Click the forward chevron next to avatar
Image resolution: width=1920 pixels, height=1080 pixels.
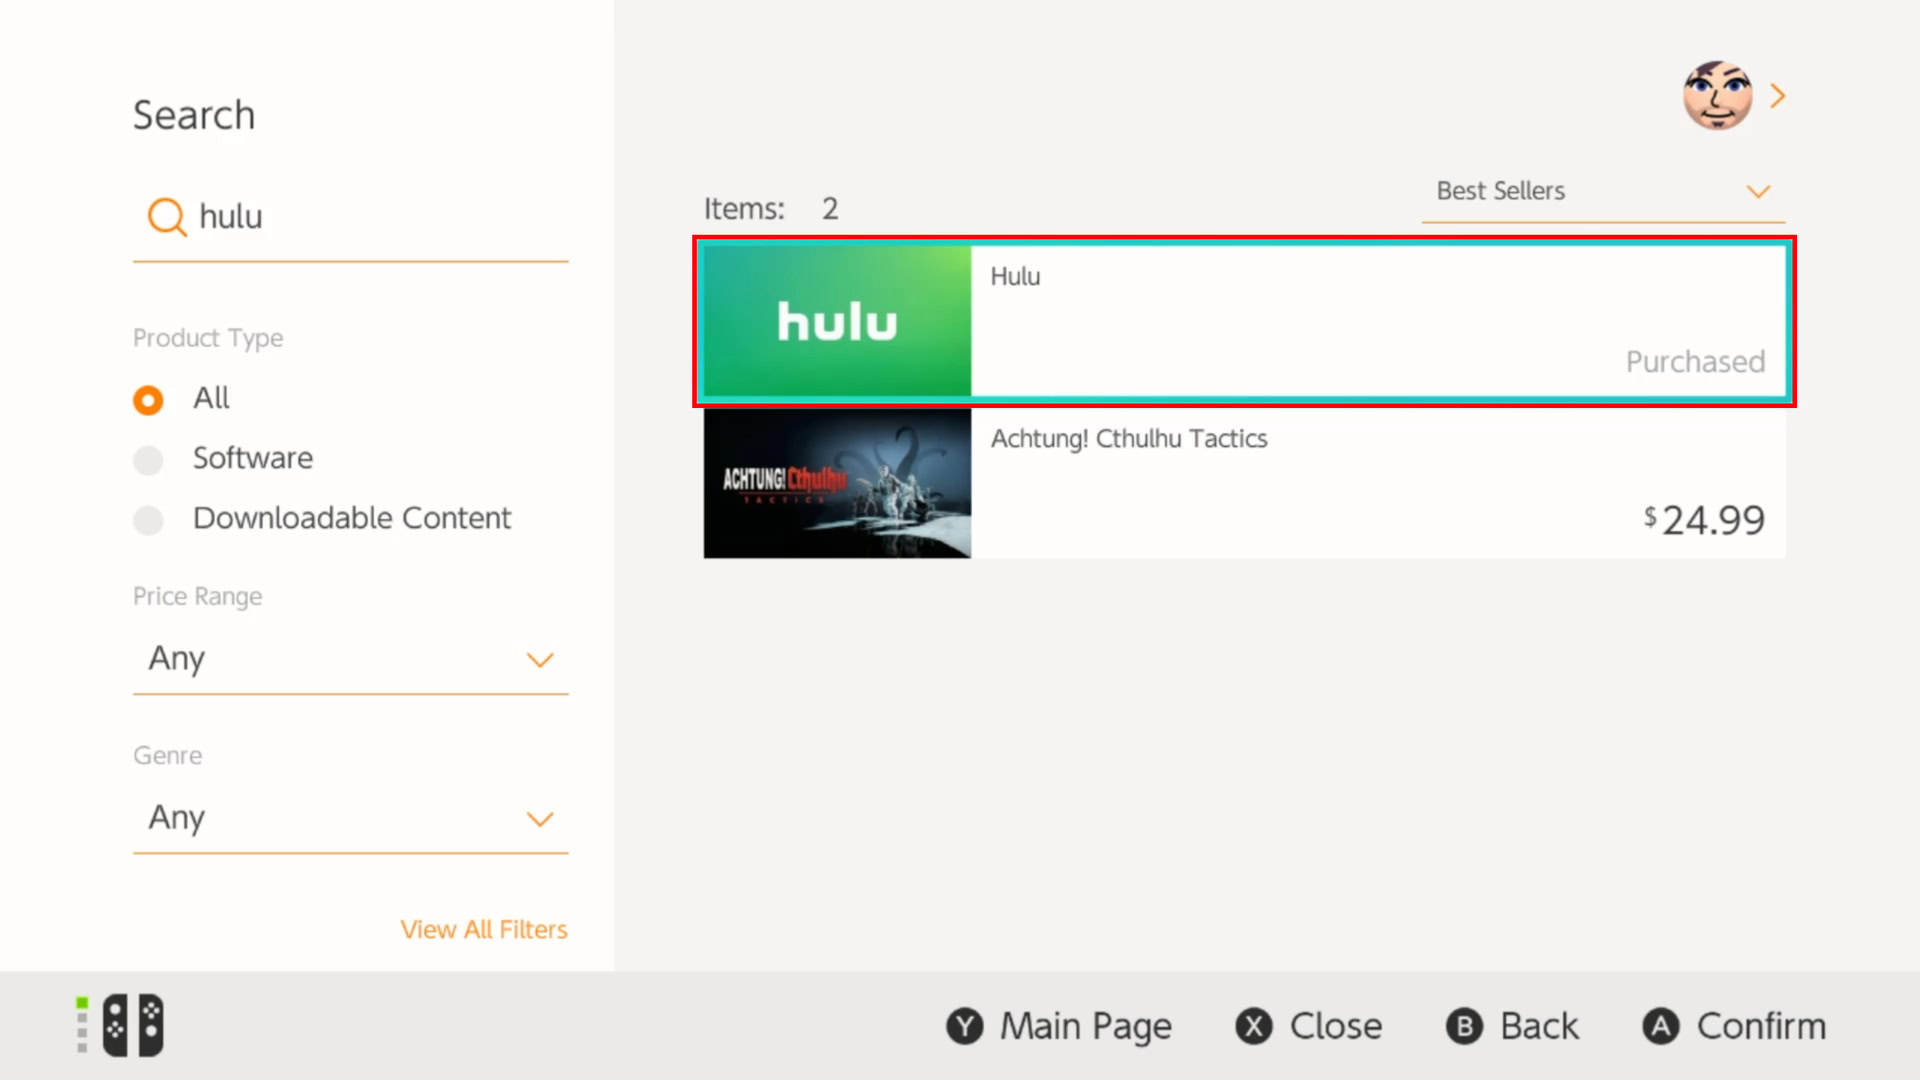click(1778, 95)
